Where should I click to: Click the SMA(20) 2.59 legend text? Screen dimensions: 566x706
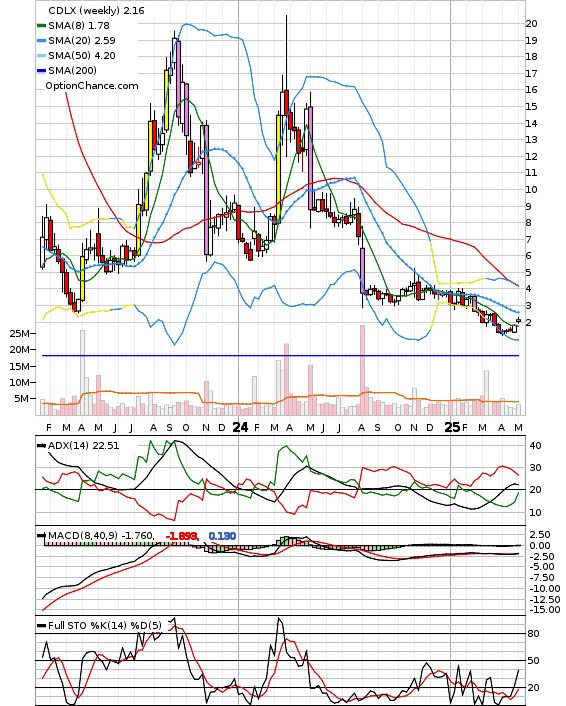(82, 41)
